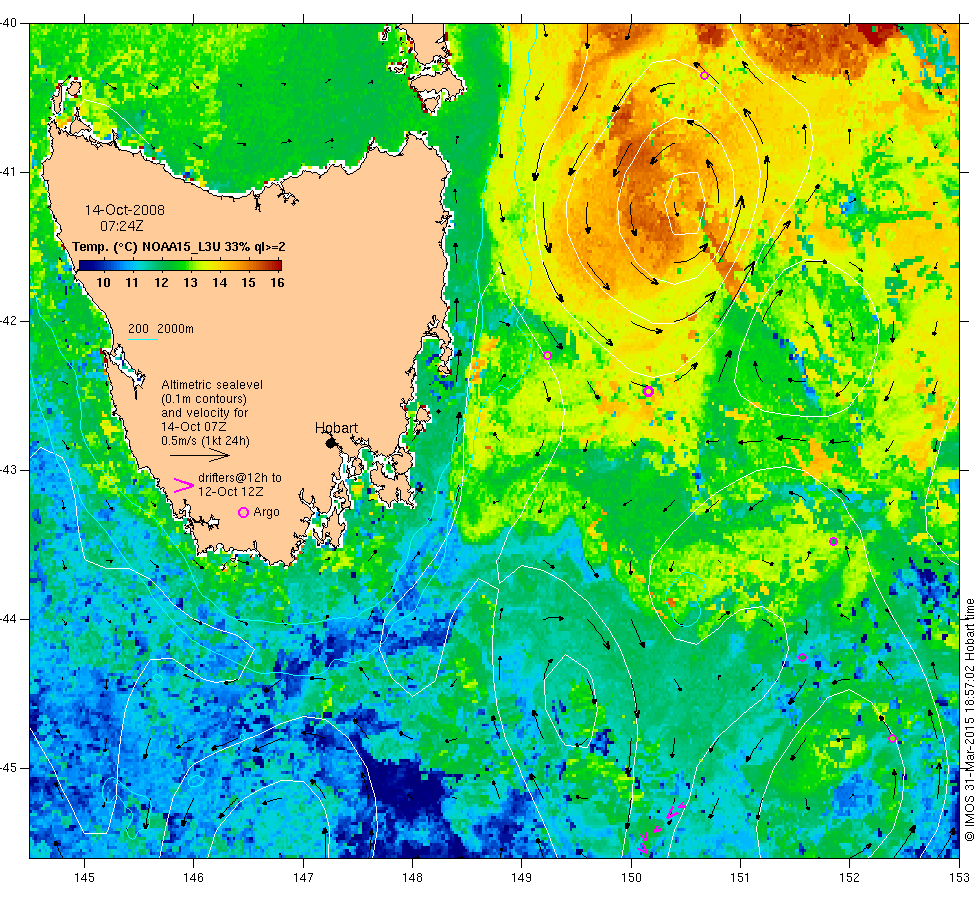Viewport: 980px width, 900px height.
Task: Click the '-43' latitude axis label
Action: point(9,470)
